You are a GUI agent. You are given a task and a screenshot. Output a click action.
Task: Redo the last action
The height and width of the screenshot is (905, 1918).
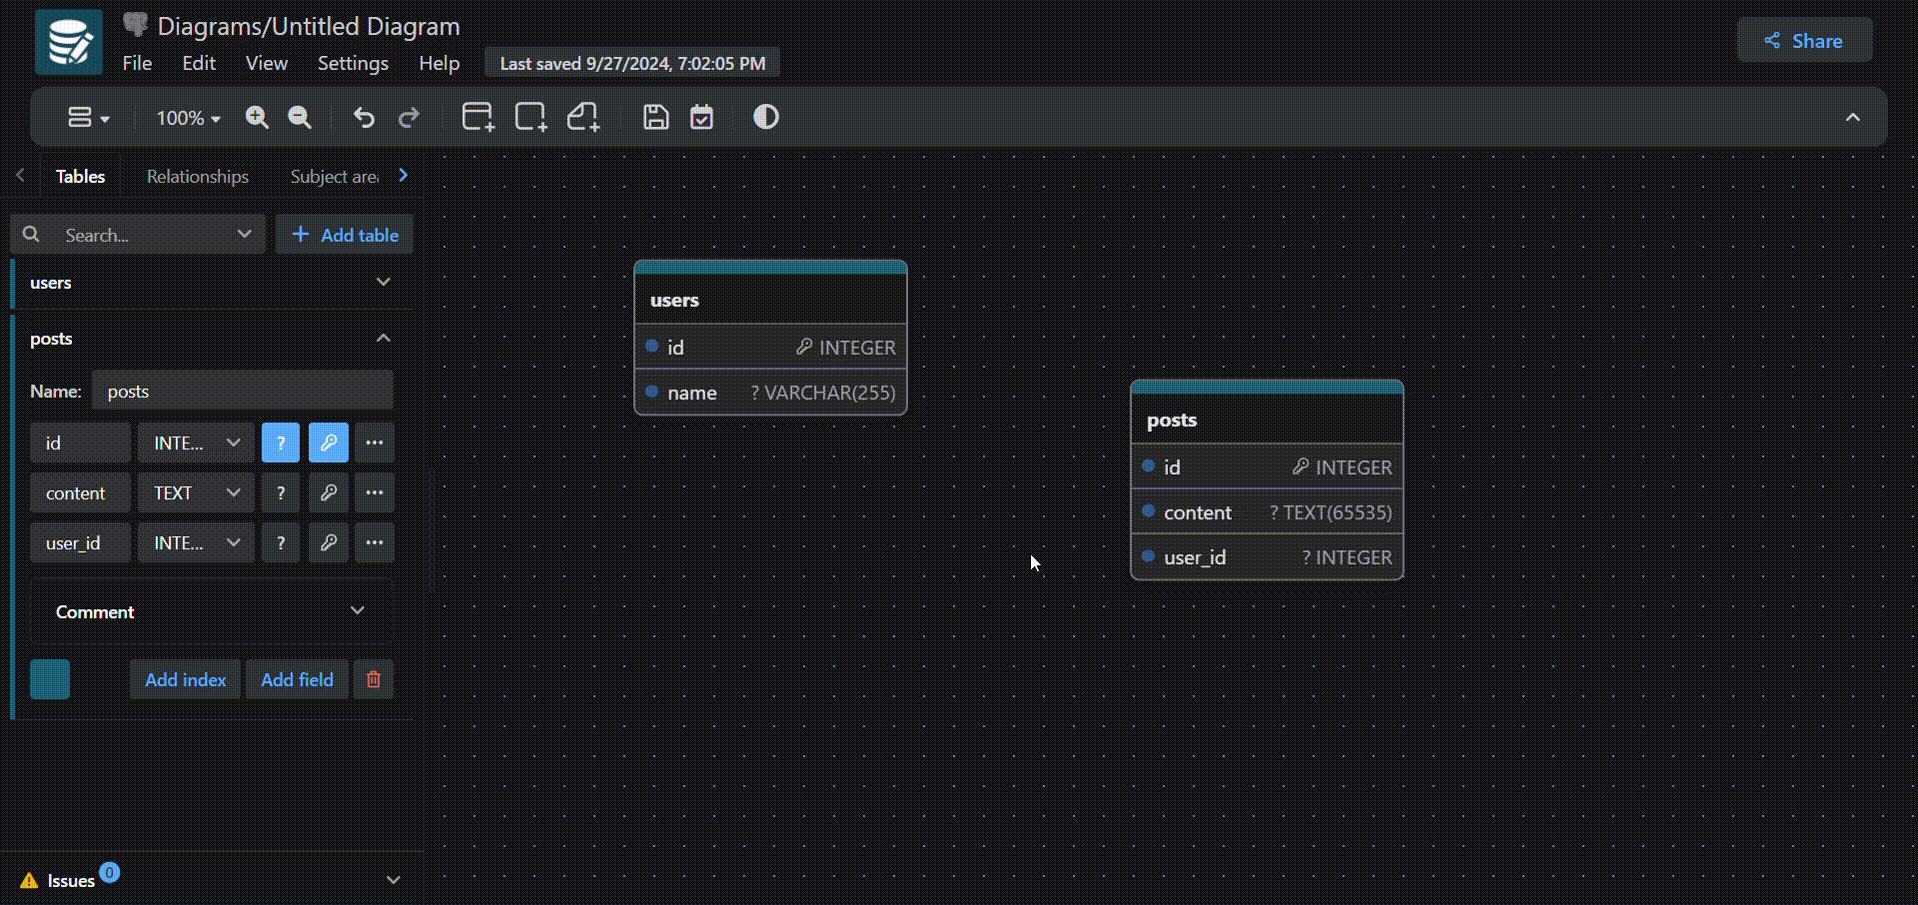[408, 118]
